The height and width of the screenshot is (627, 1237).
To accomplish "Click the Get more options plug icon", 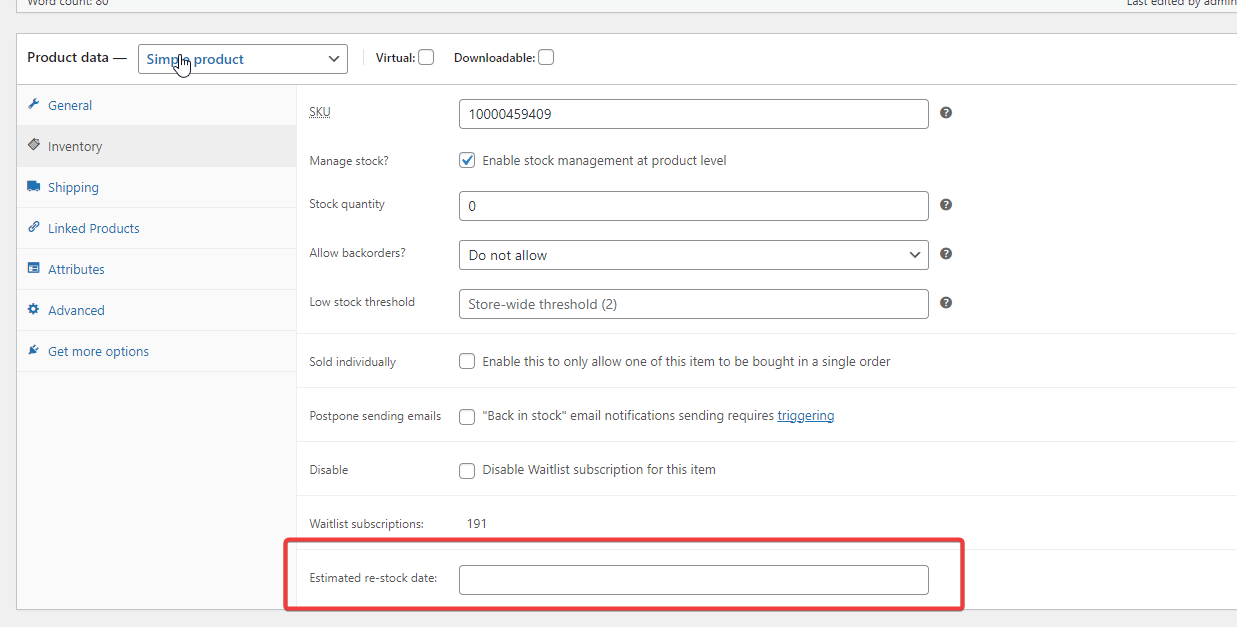I will 34,351.
